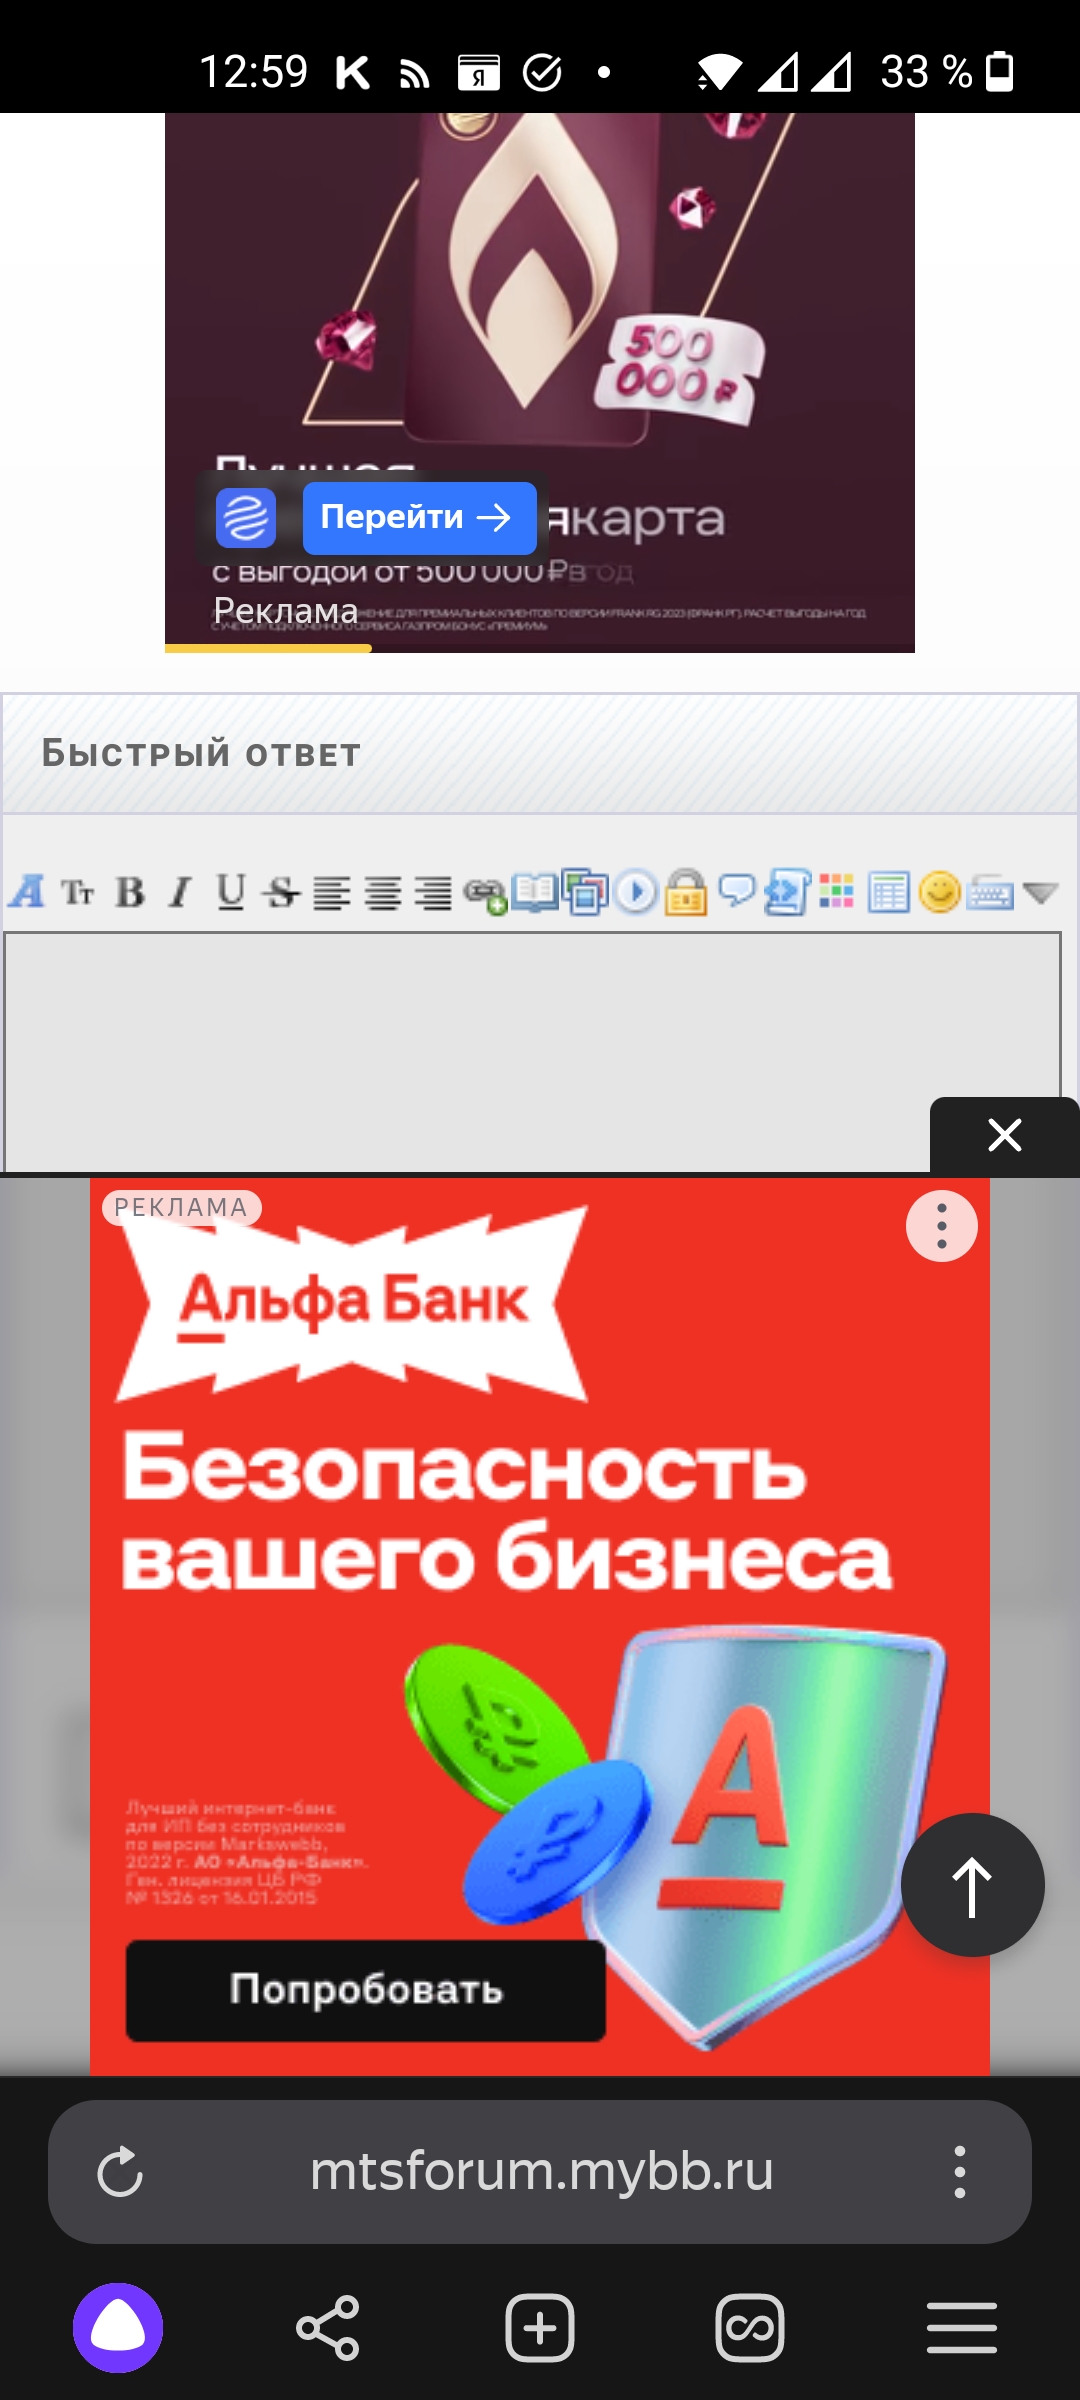
Task: Expand more toolbar options arrow
Action: click(x=1041, y=892)
